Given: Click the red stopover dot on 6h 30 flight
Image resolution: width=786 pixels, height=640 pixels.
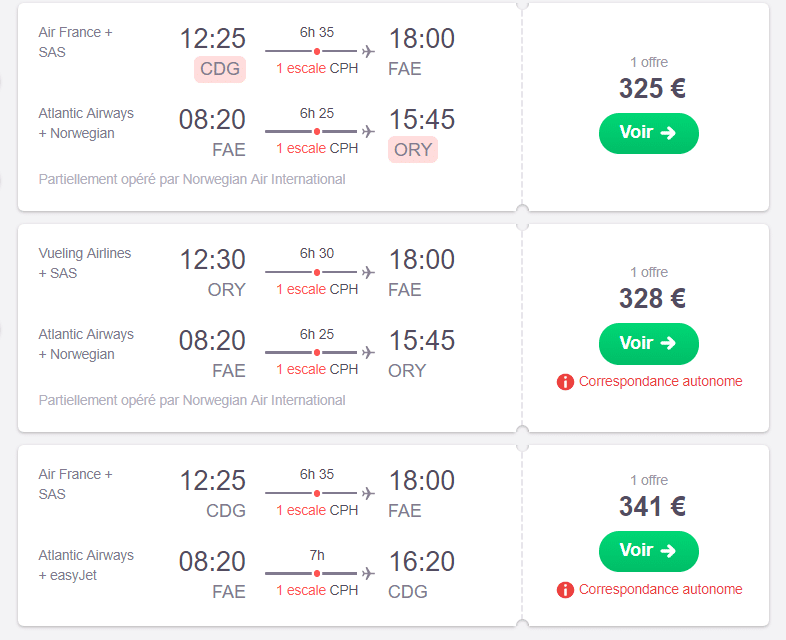Looking at the screenshot, I should [x=317, y=272].
